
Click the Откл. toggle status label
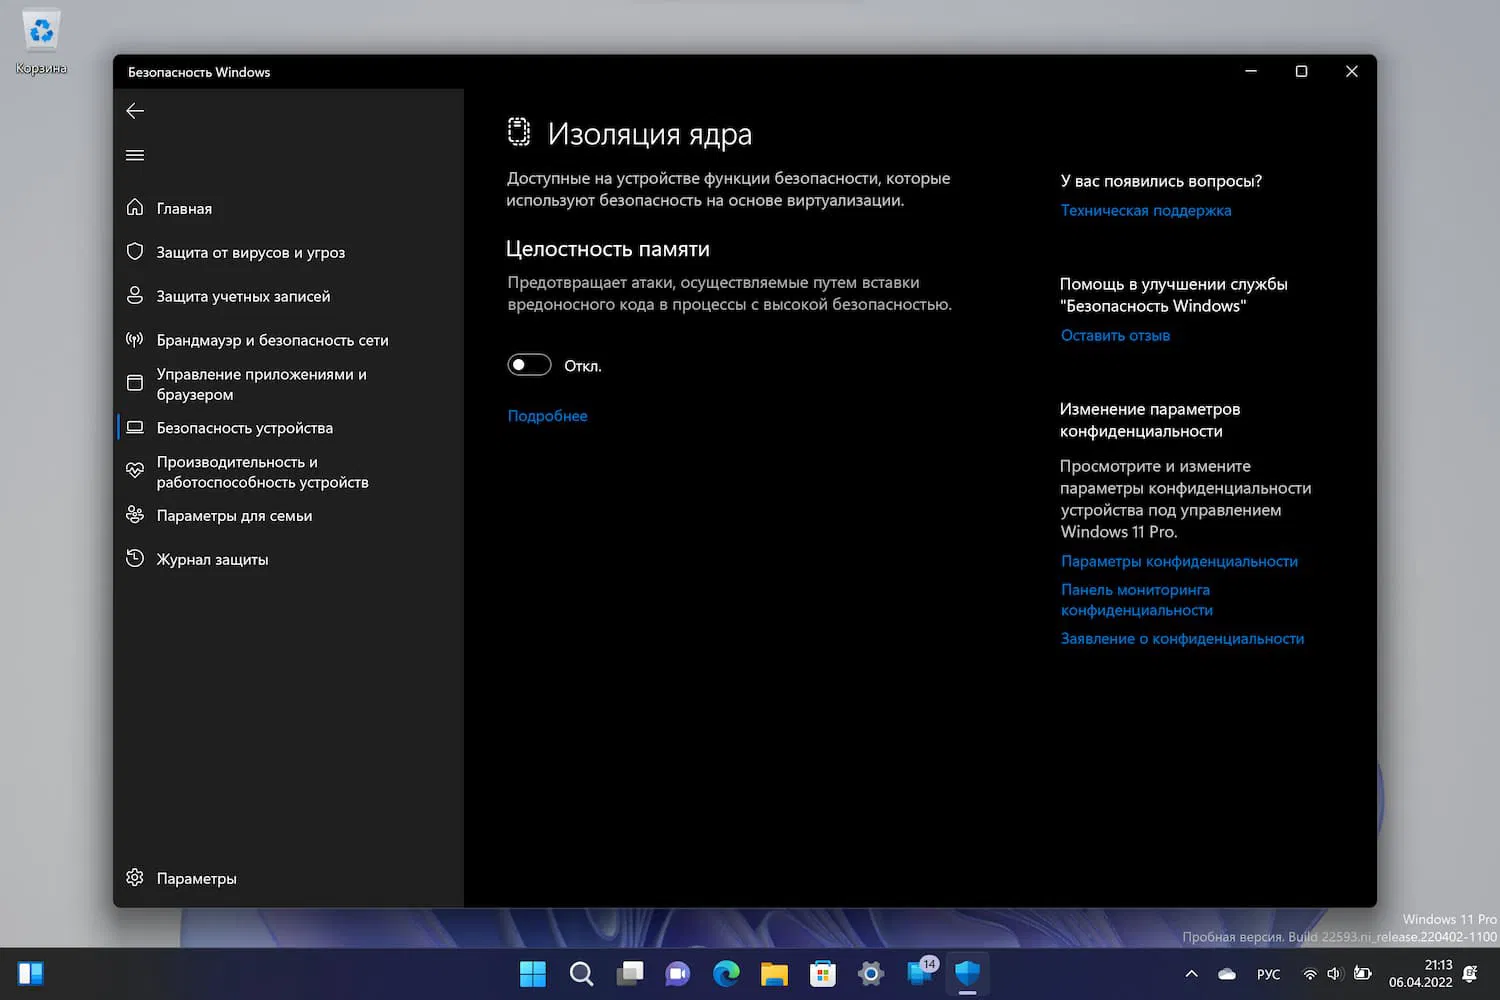pos(582,366)
